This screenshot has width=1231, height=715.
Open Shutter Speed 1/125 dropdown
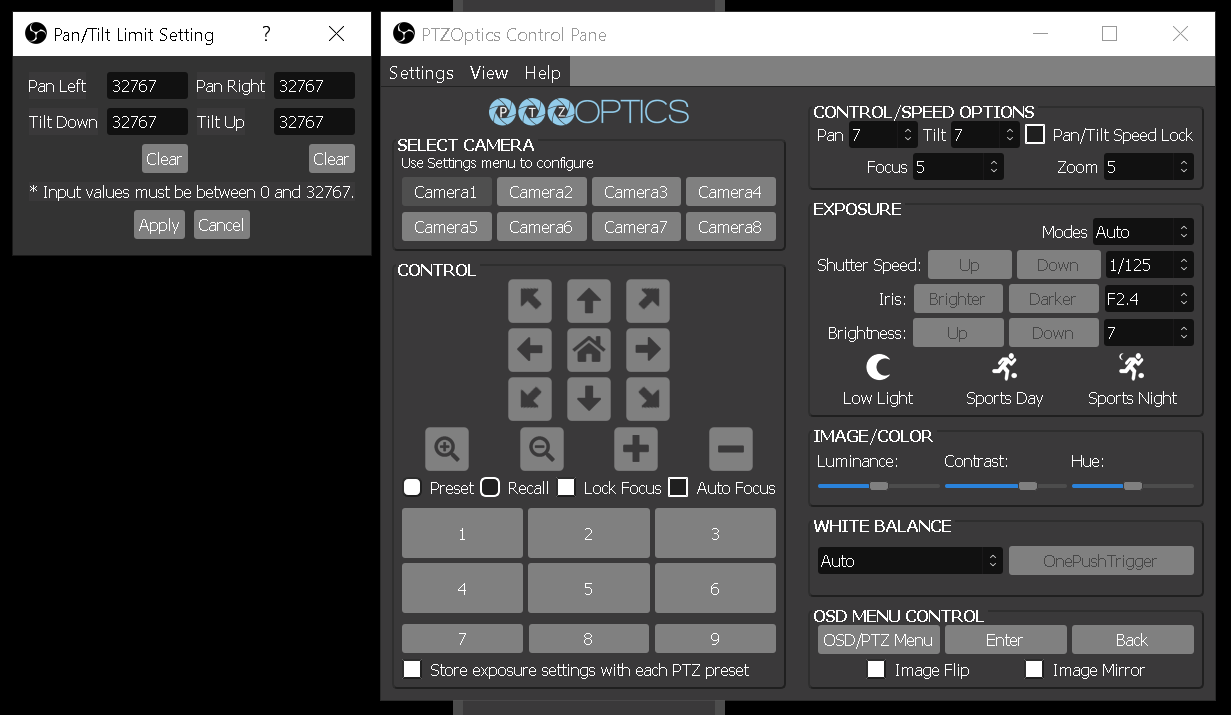(1149, 265)
